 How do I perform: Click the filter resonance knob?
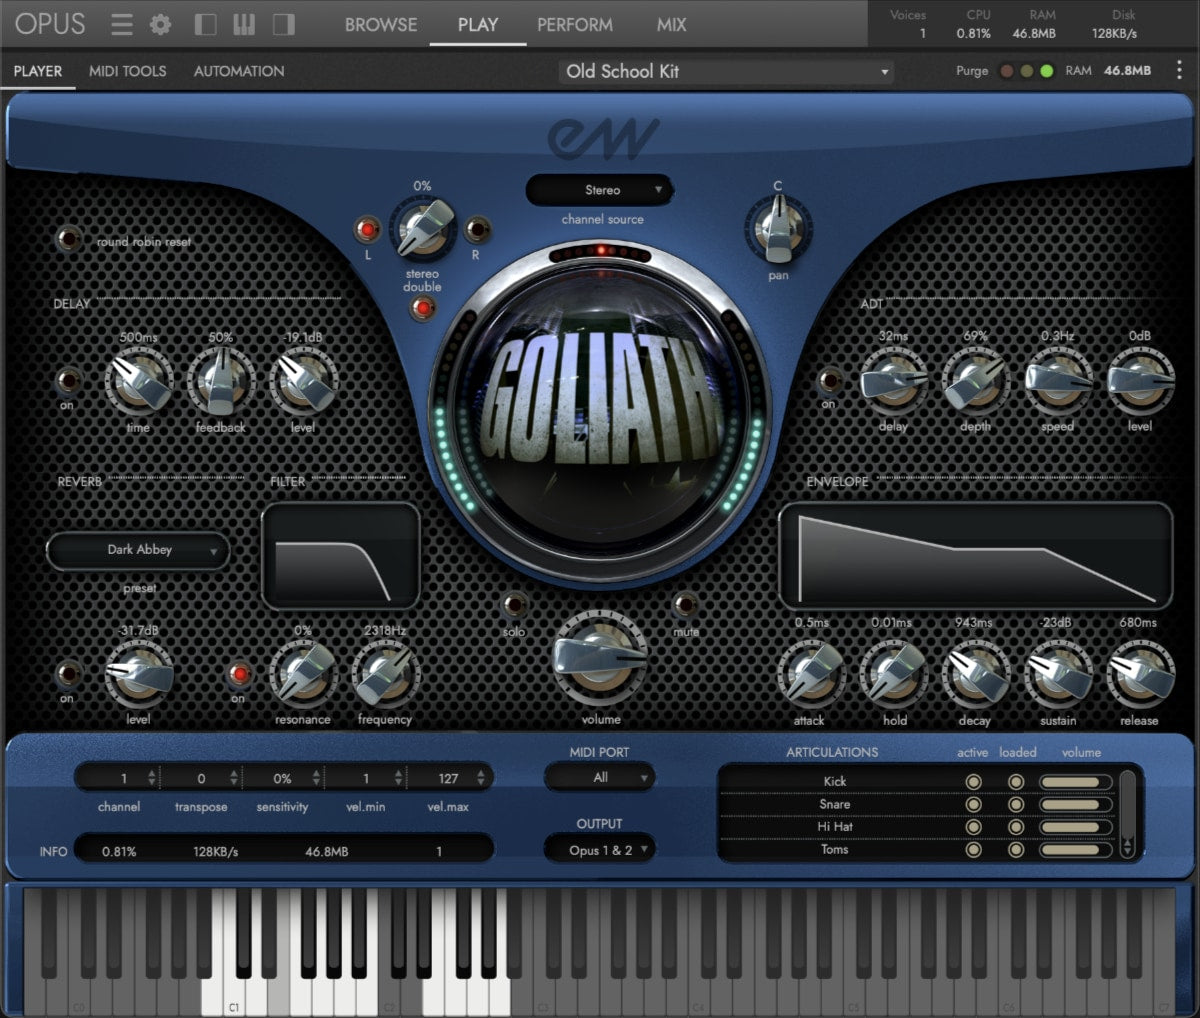[303, 673]
